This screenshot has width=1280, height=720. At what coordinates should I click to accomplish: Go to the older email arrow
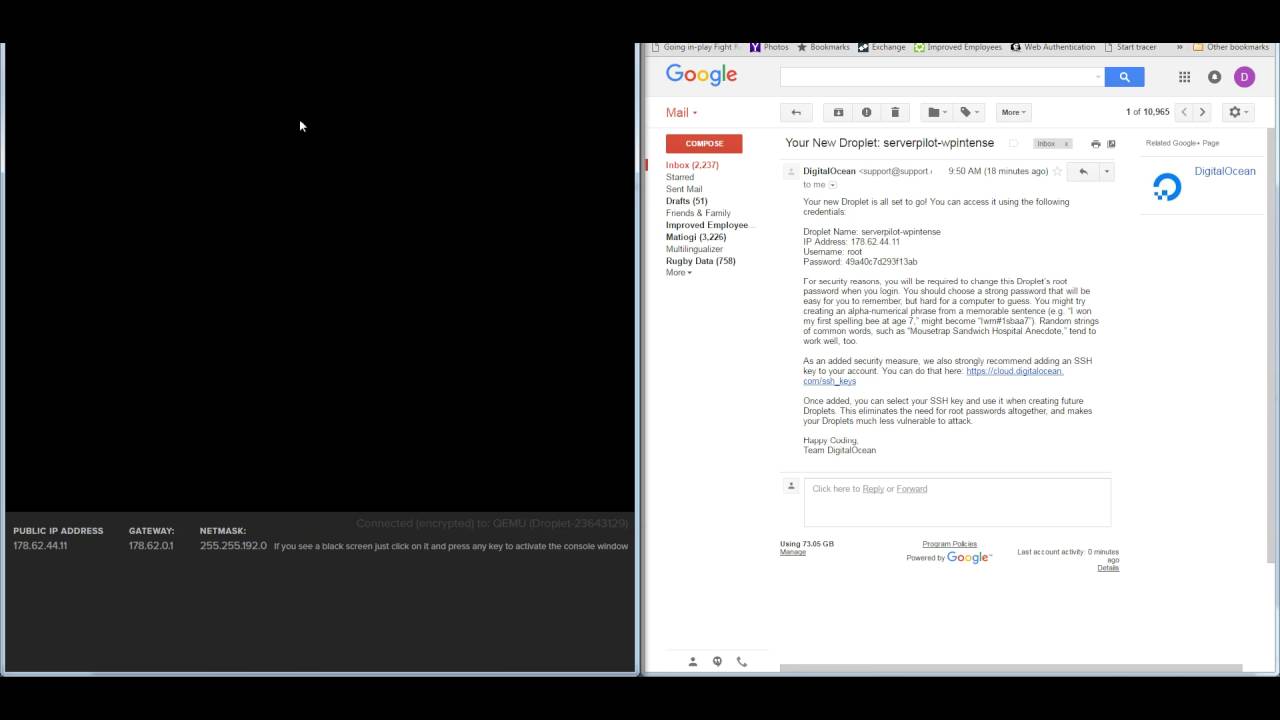point(1202,112)
